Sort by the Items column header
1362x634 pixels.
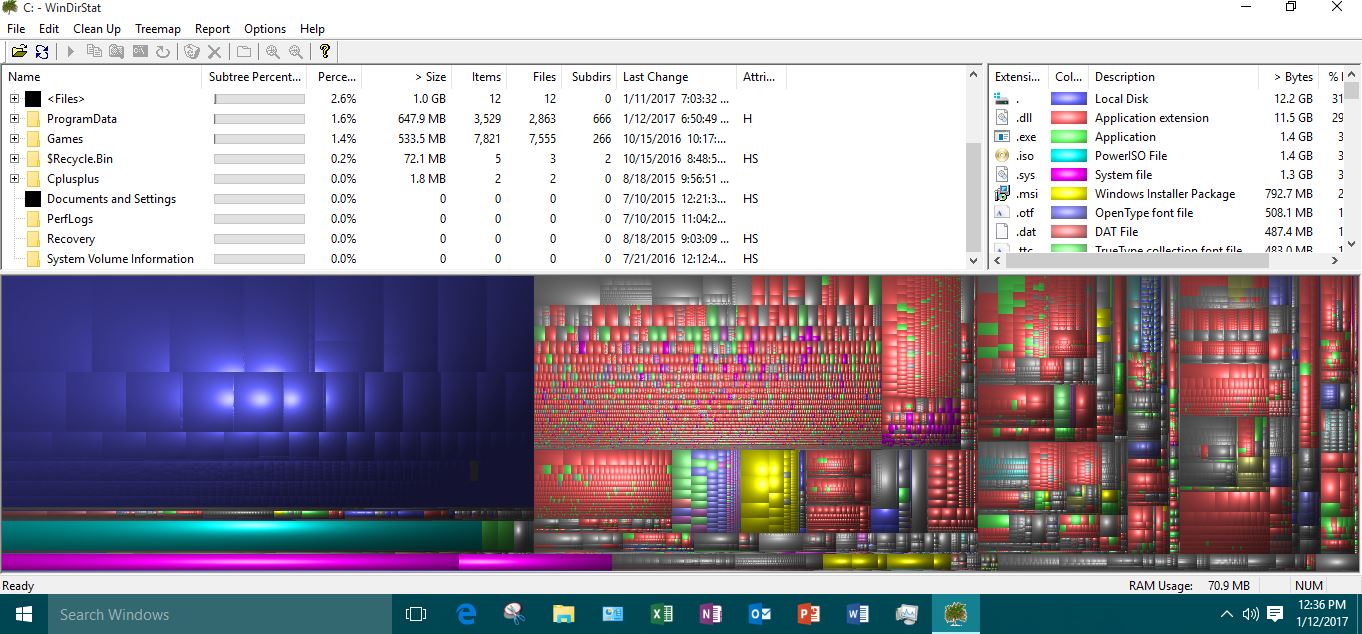(x=479, y=77)
